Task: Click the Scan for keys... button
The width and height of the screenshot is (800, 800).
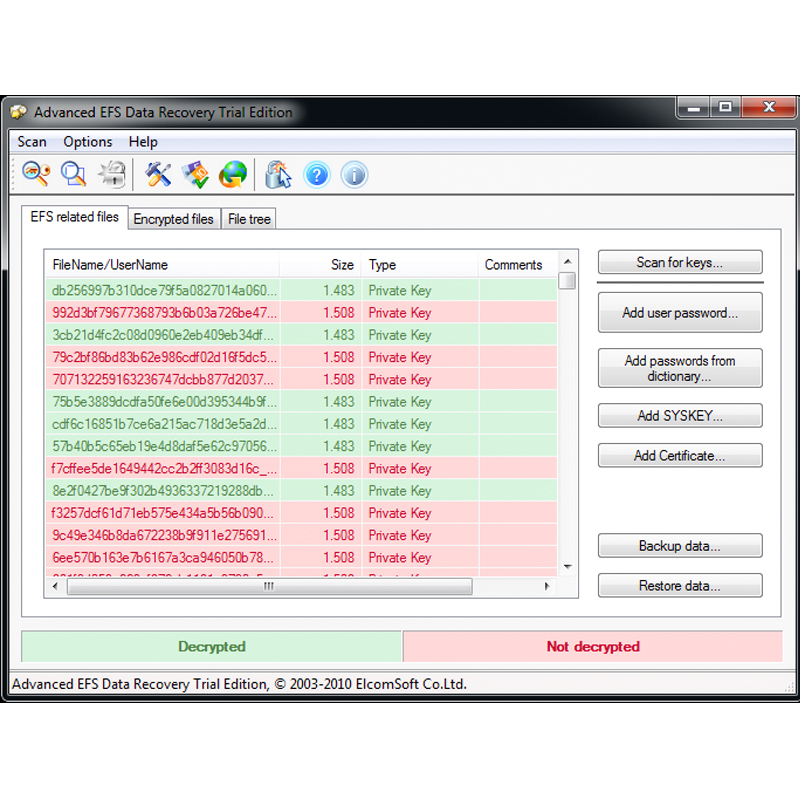Action: click(x=680, y=262)
